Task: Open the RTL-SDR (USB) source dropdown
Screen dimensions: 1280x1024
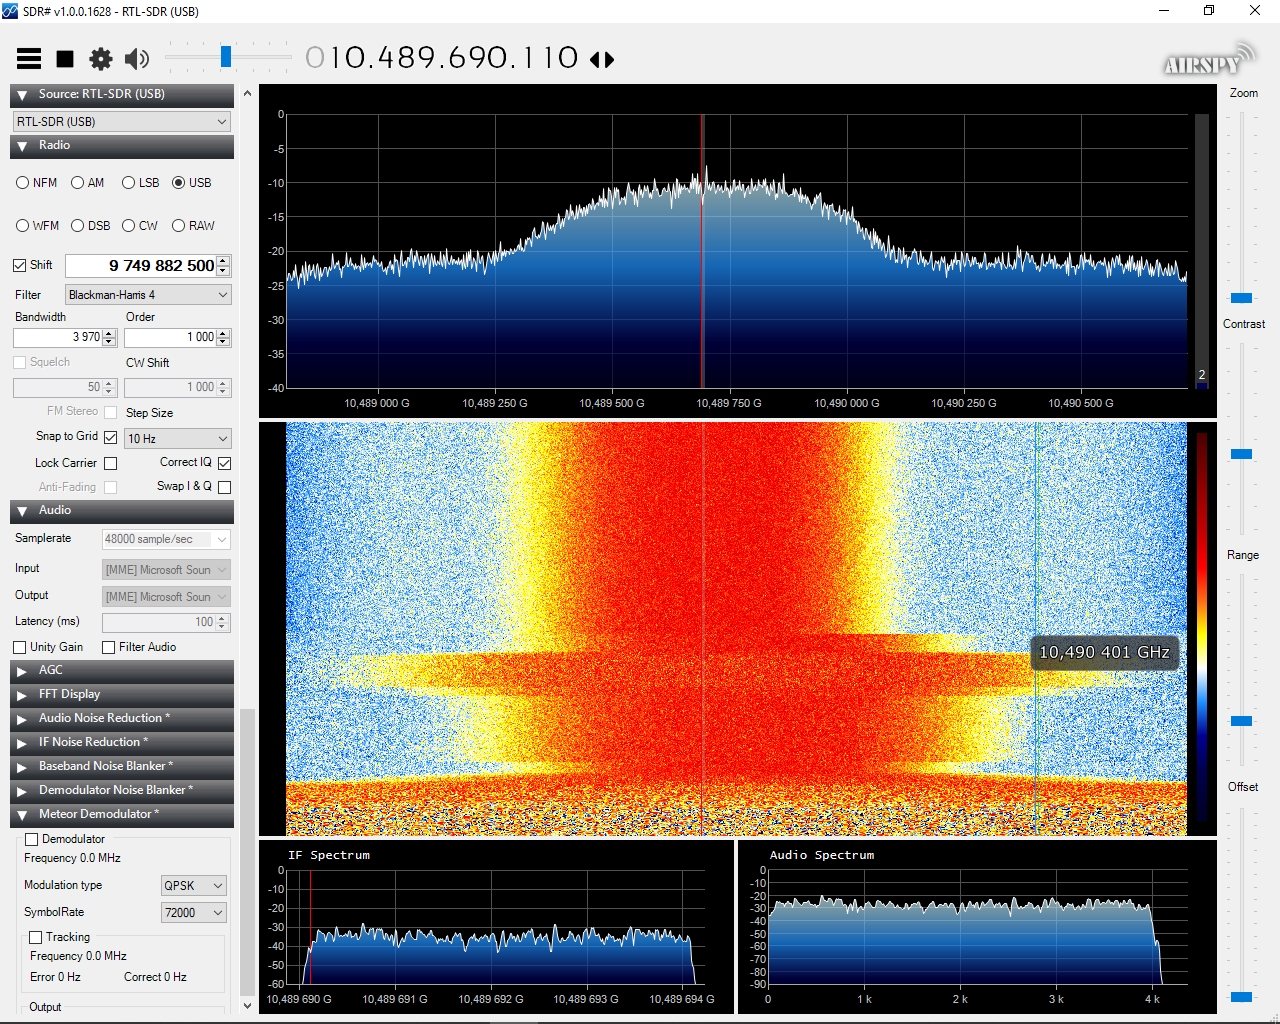Action: [122, 121]
